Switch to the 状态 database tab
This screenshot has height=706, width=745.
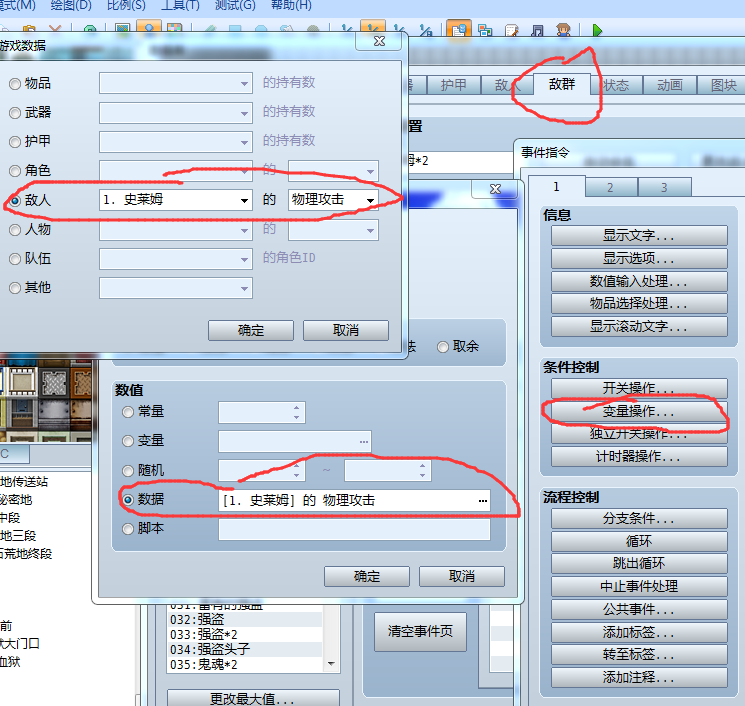(x=616, y=86)
